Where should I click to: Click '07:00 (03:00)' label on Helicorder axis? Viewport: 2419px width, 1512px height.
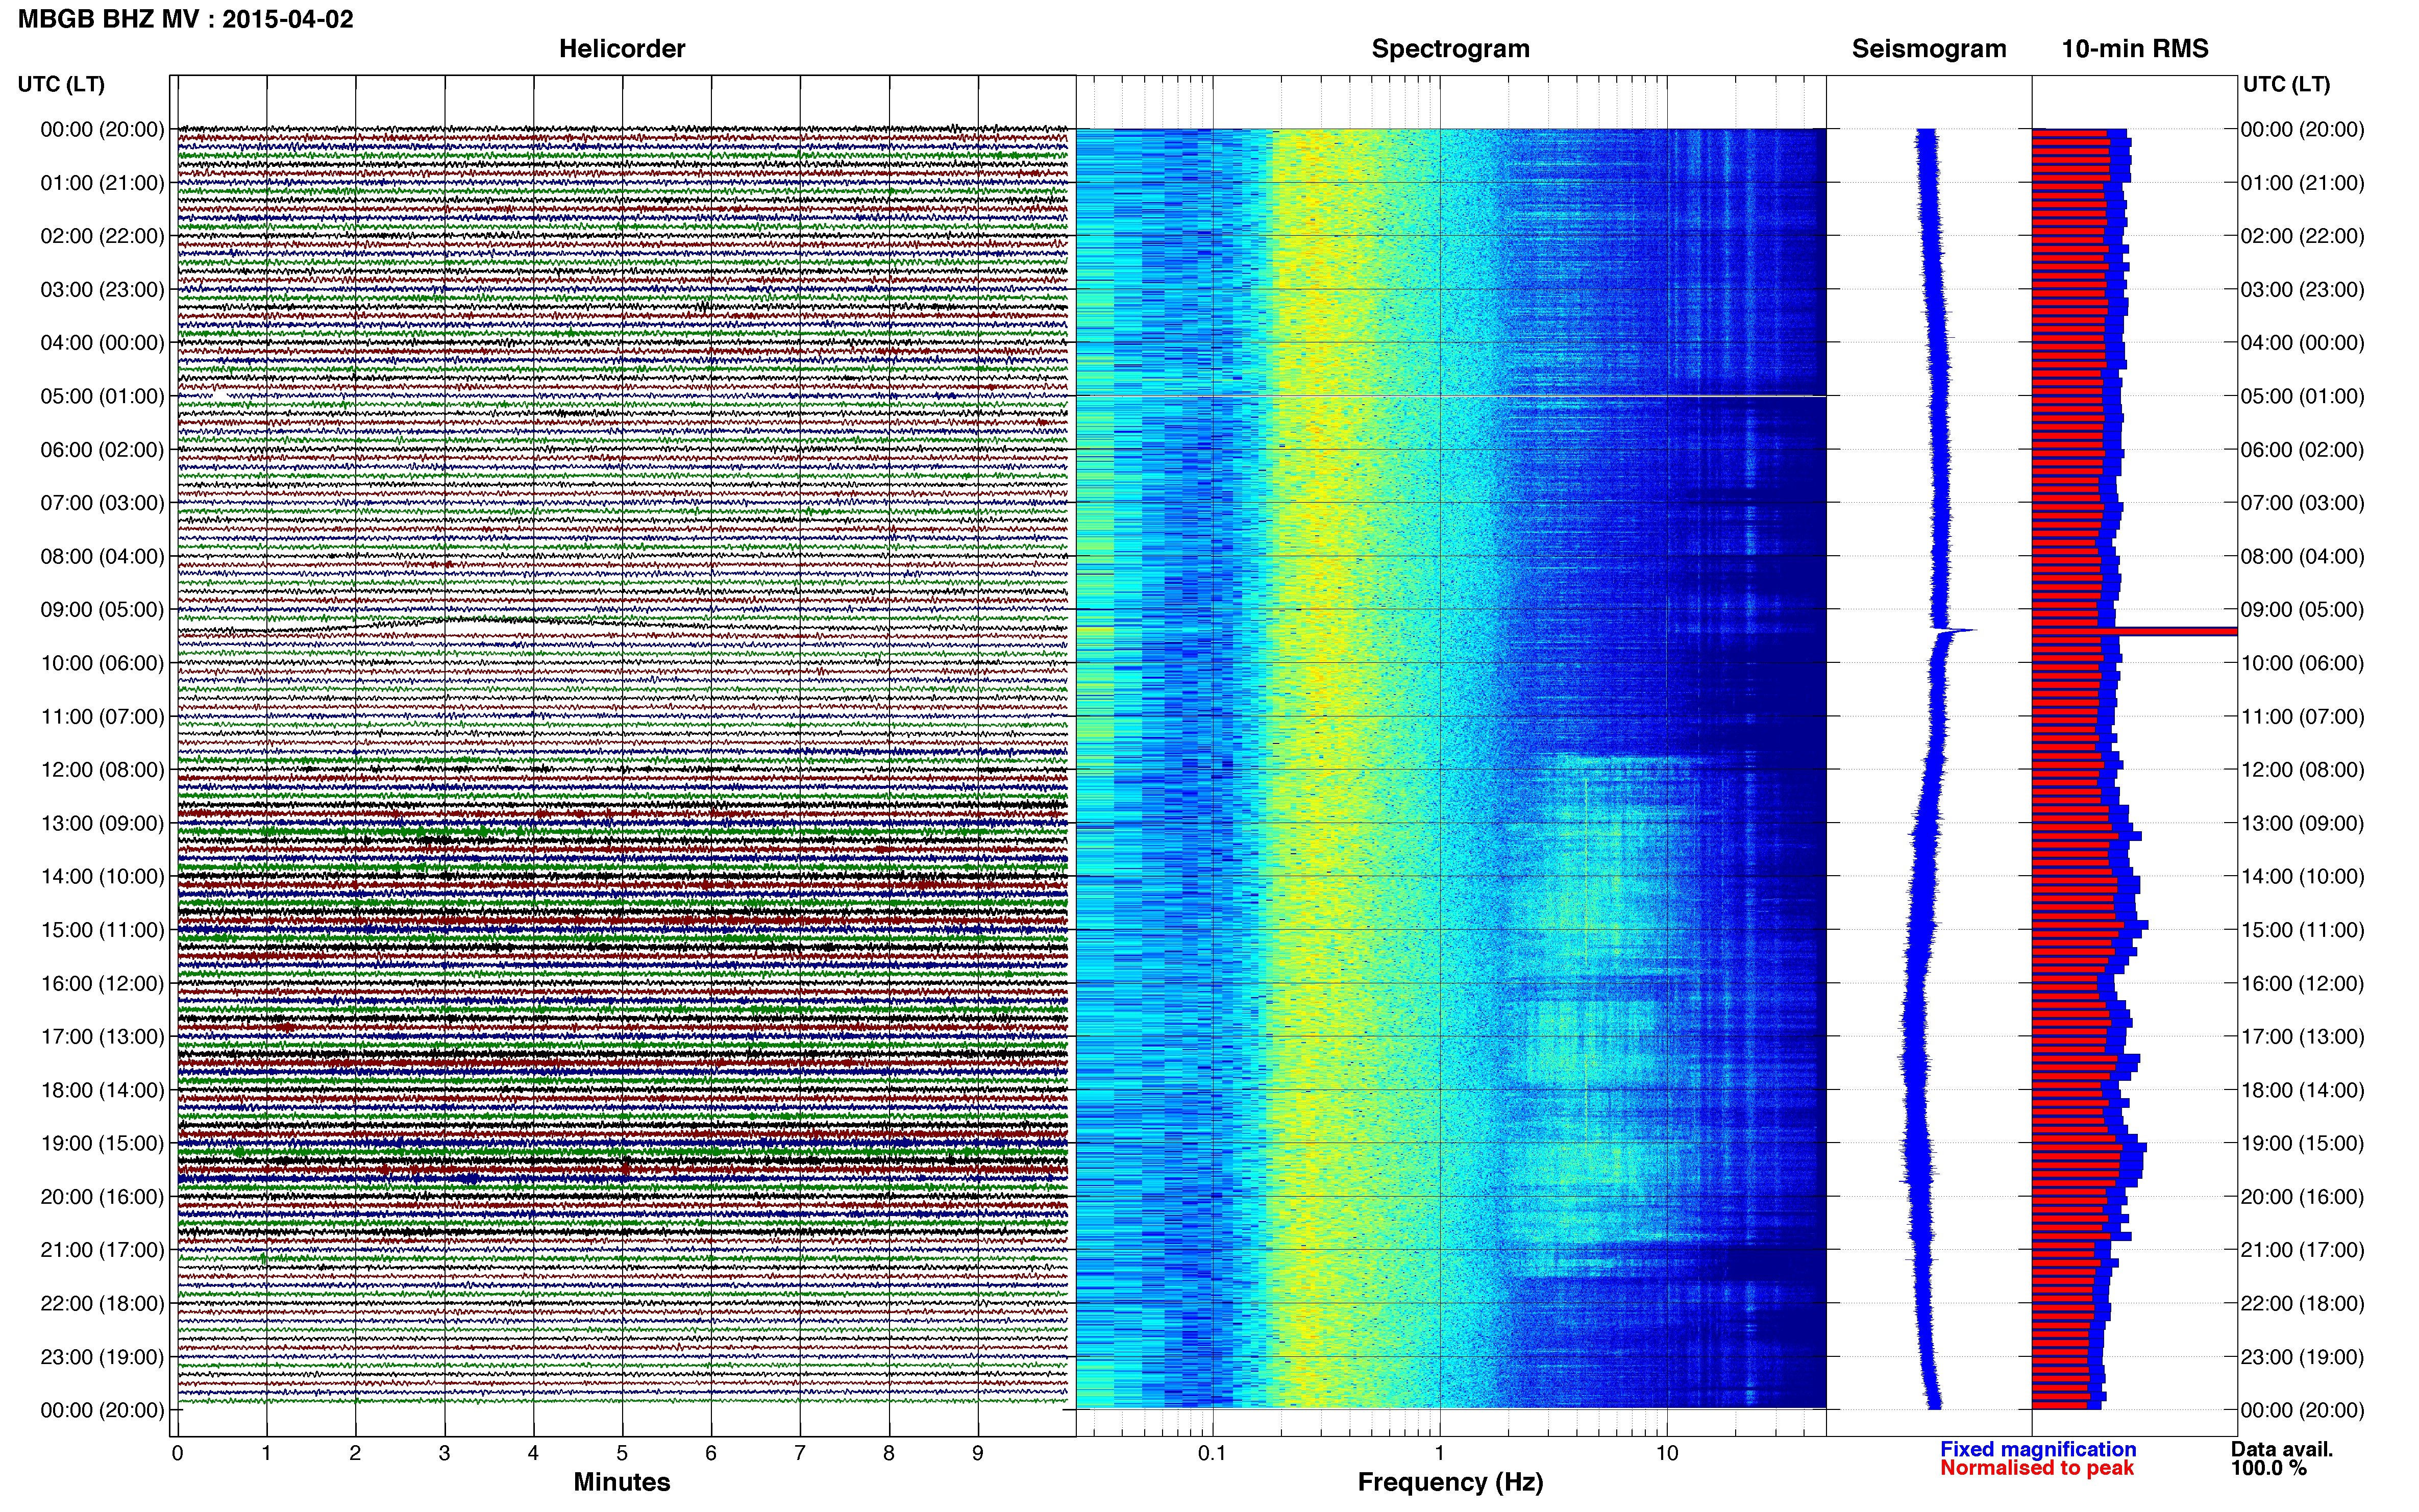click(102, 503)
